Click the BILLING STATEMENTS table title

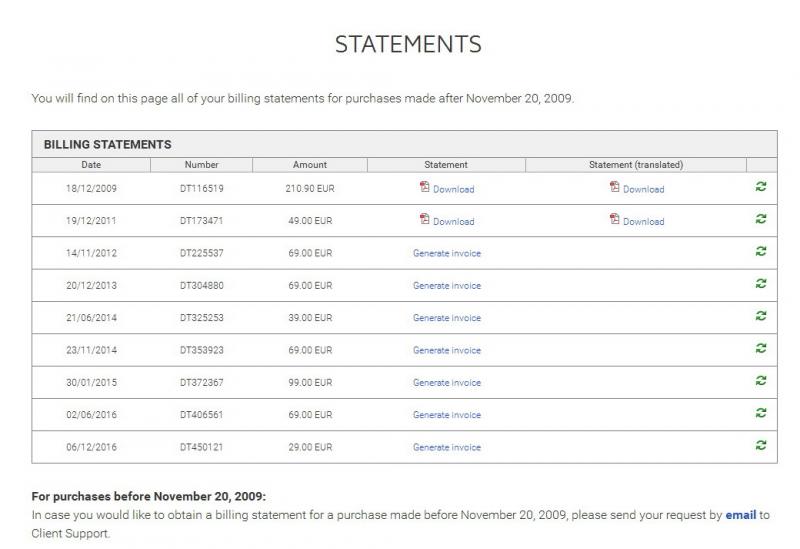pos(108,144)
